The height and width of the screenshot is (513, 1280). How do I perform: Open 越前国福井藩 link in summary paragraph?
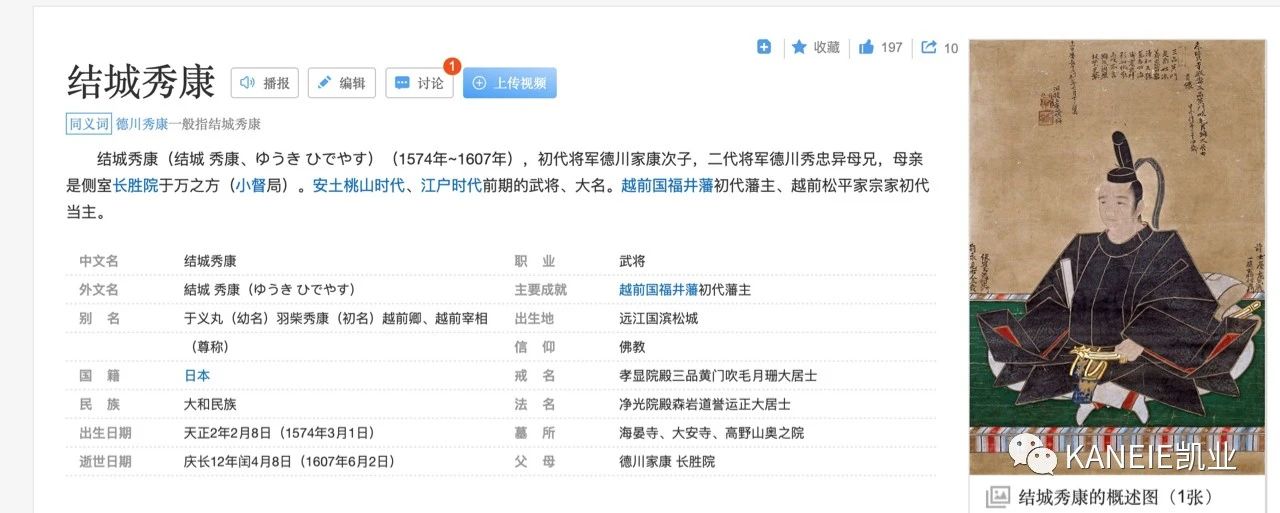pyautogui.click(x=667, y=185)
